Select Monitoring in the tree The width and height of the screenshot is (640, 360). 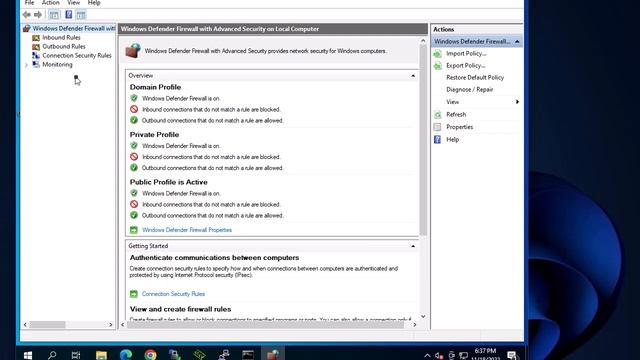(57, 64)
